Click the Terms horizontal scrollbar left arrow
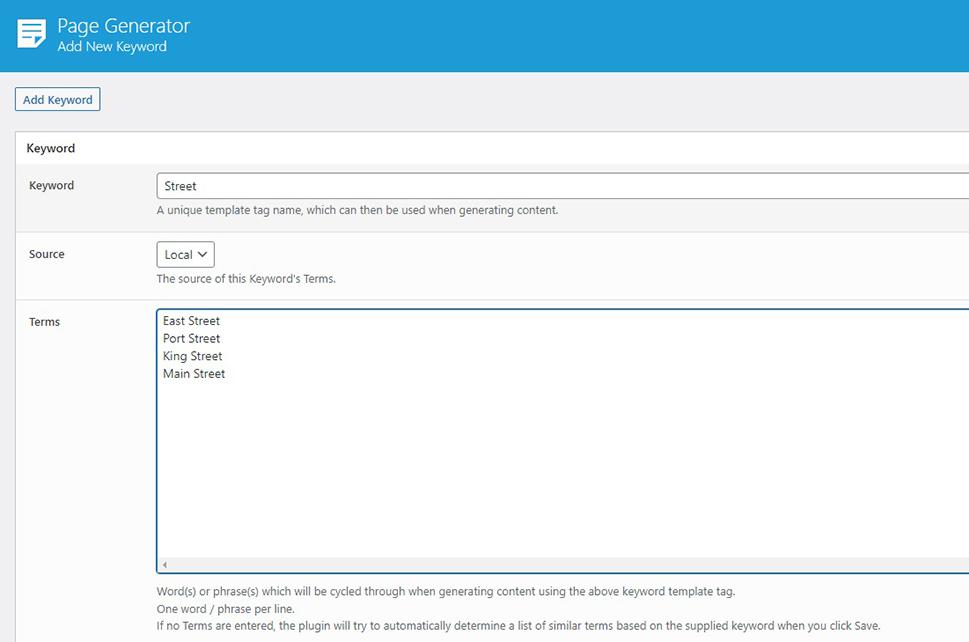The width and height of the screenshot is (969, 642). pos(164,565)
